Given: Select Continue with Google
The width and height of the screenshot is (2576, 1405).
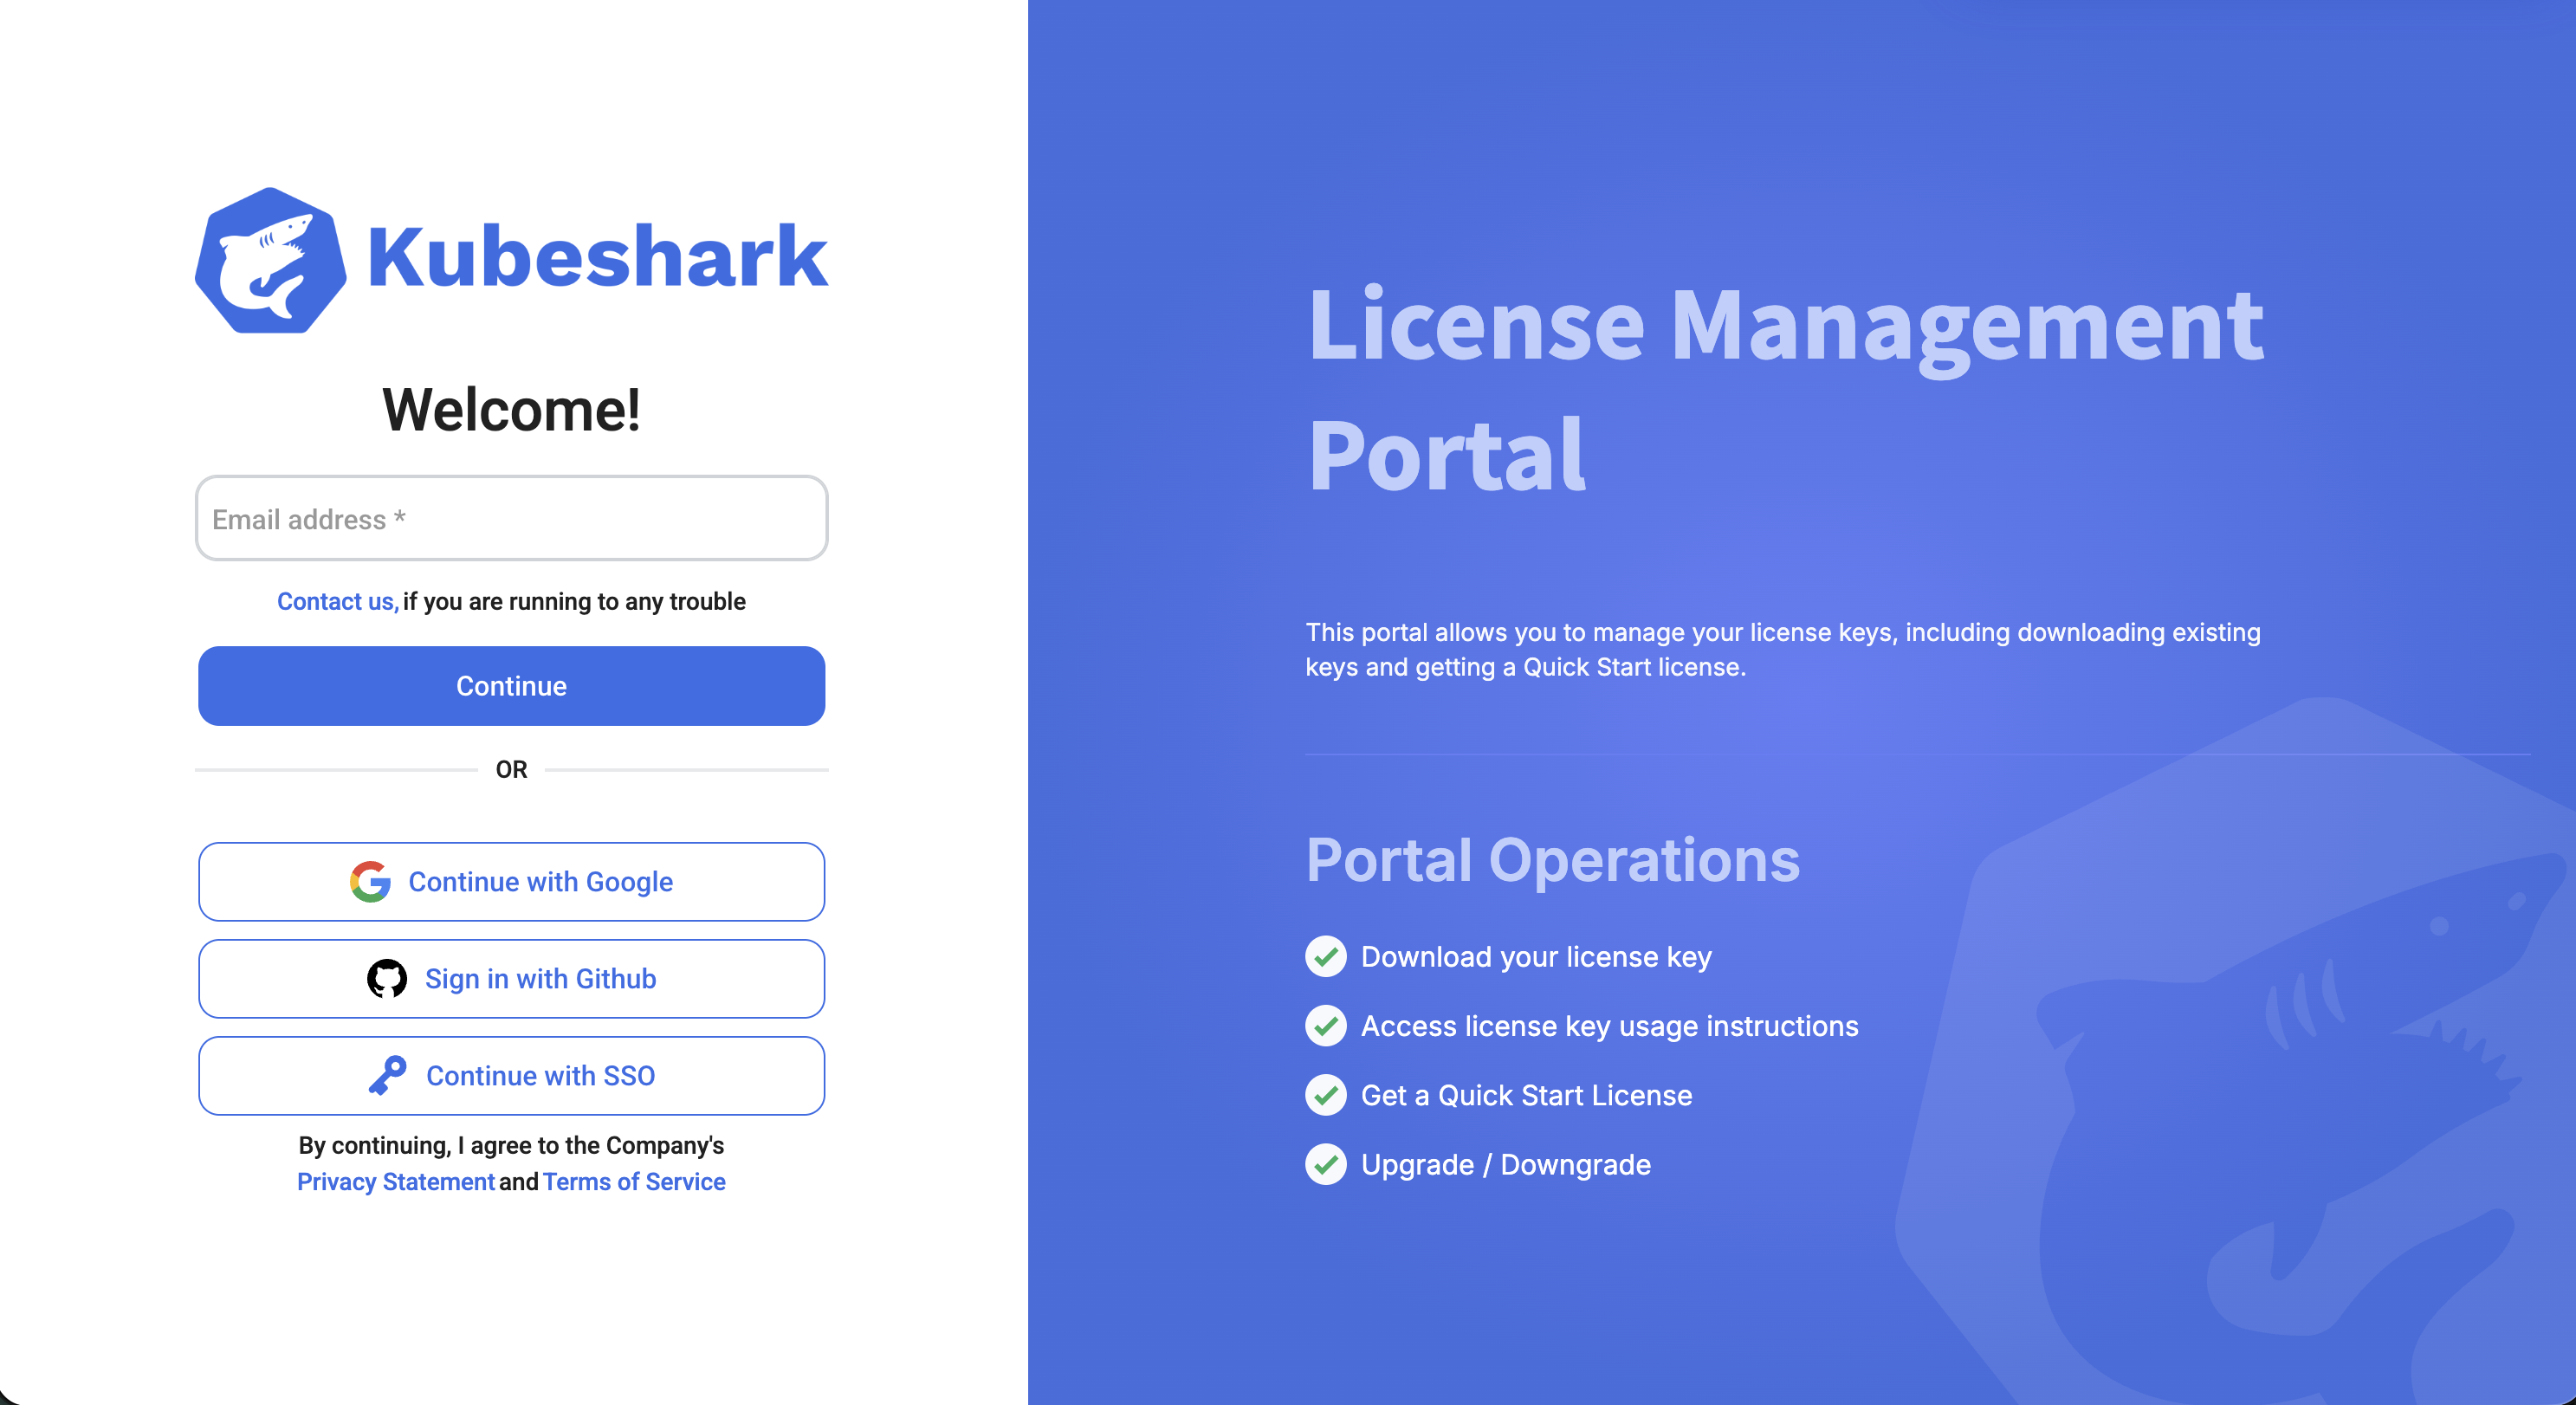Looking at the screenshot, I should (511, 881).
